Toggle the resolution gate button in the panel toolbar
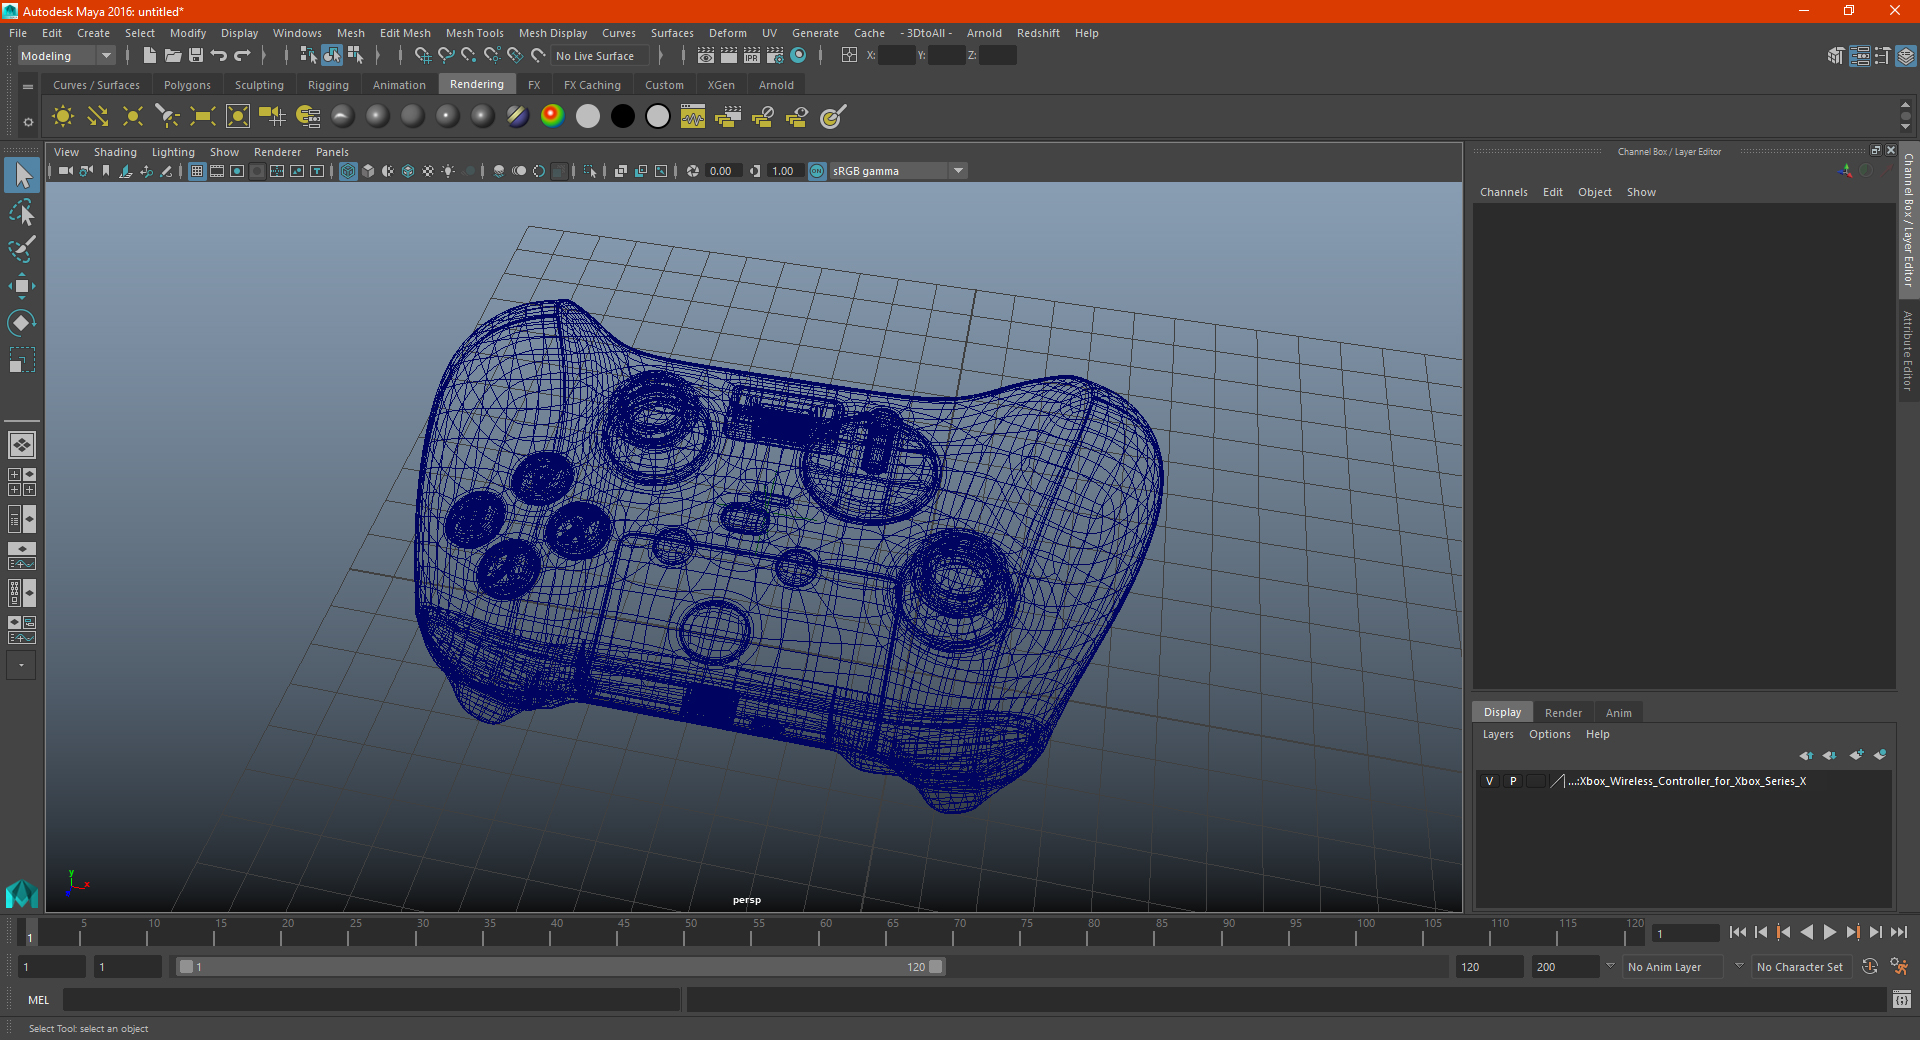This screenshot has height=1040, width=1920. (x=237, y=171)
